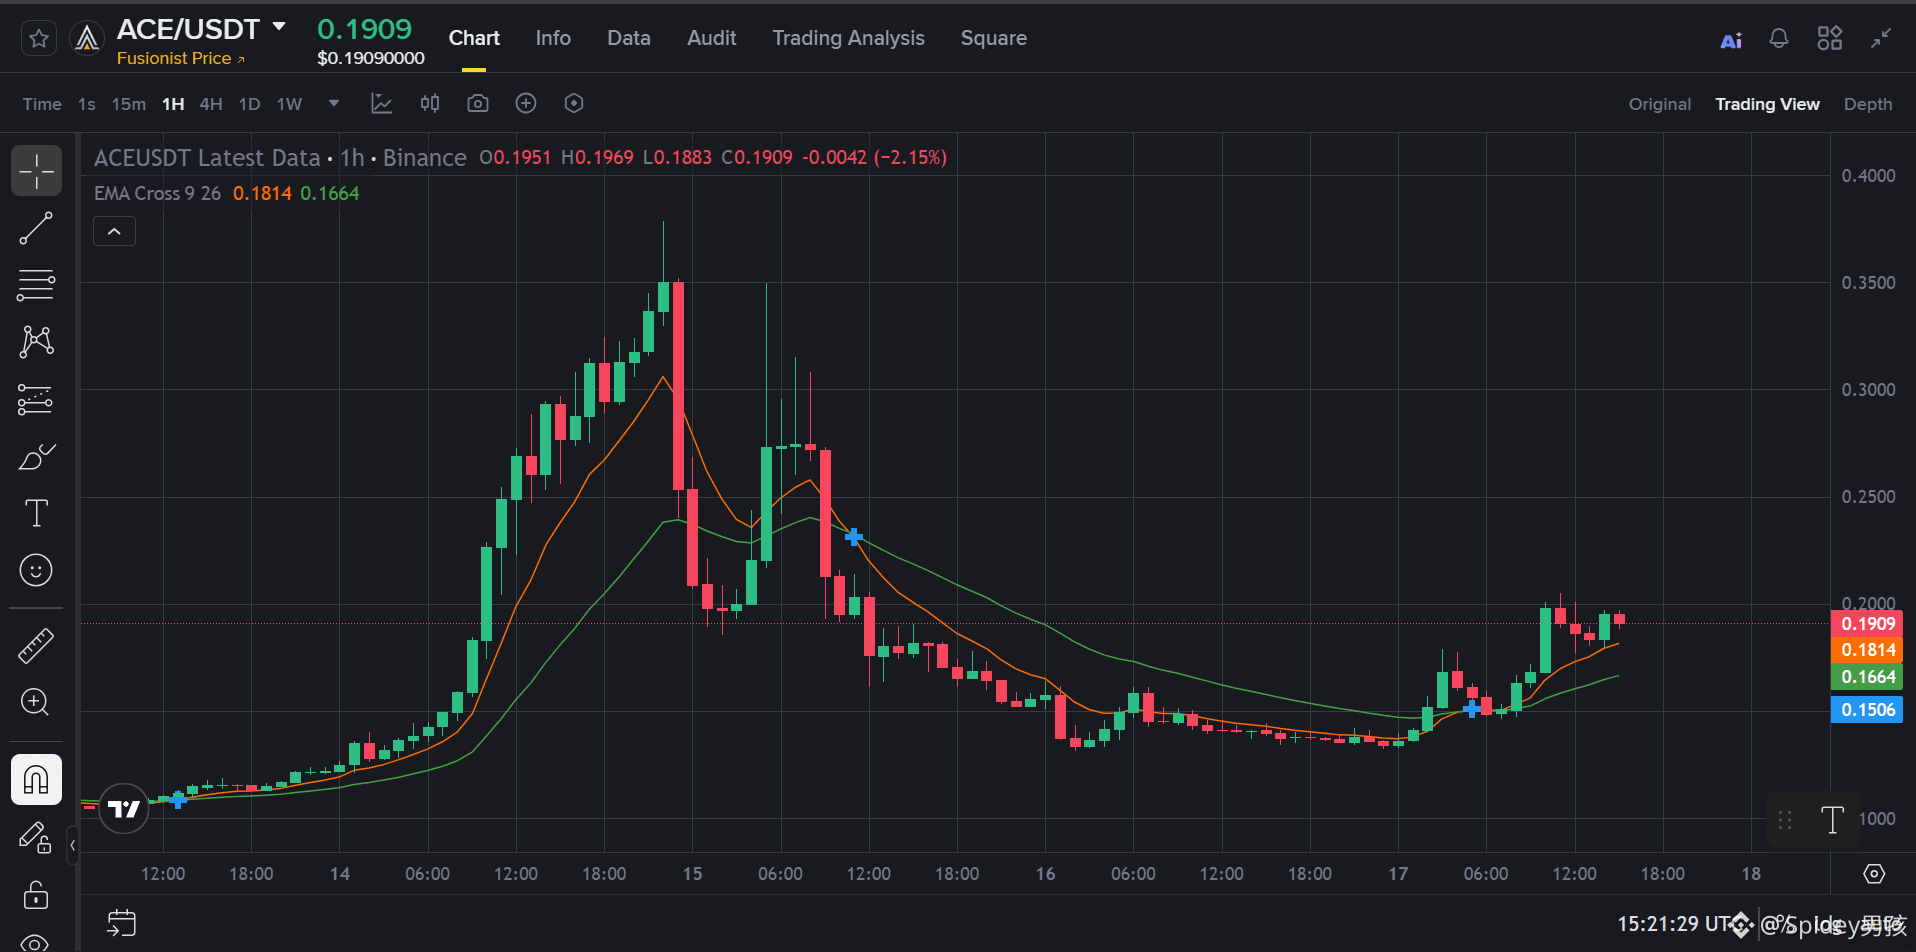Viewport: 1916px width, 952px height.
Task: Open the go-to-date calendar icon
Action: pos(121,923)
